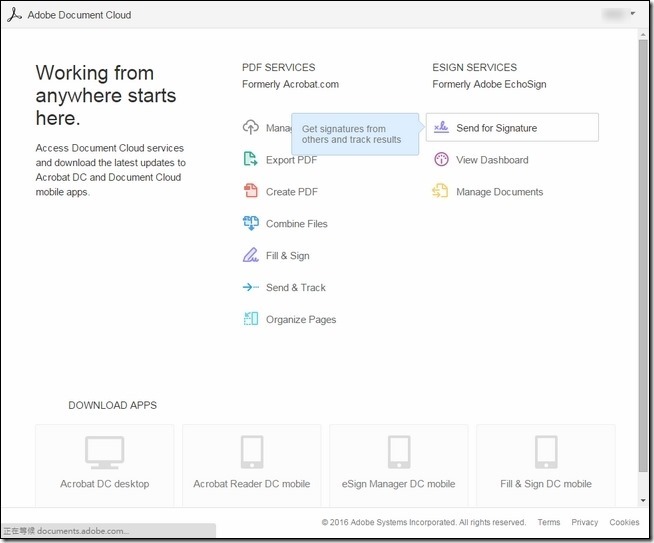Open Acrobat Reader DC mobile download label
654x543 pixels.
pos(252,484)
